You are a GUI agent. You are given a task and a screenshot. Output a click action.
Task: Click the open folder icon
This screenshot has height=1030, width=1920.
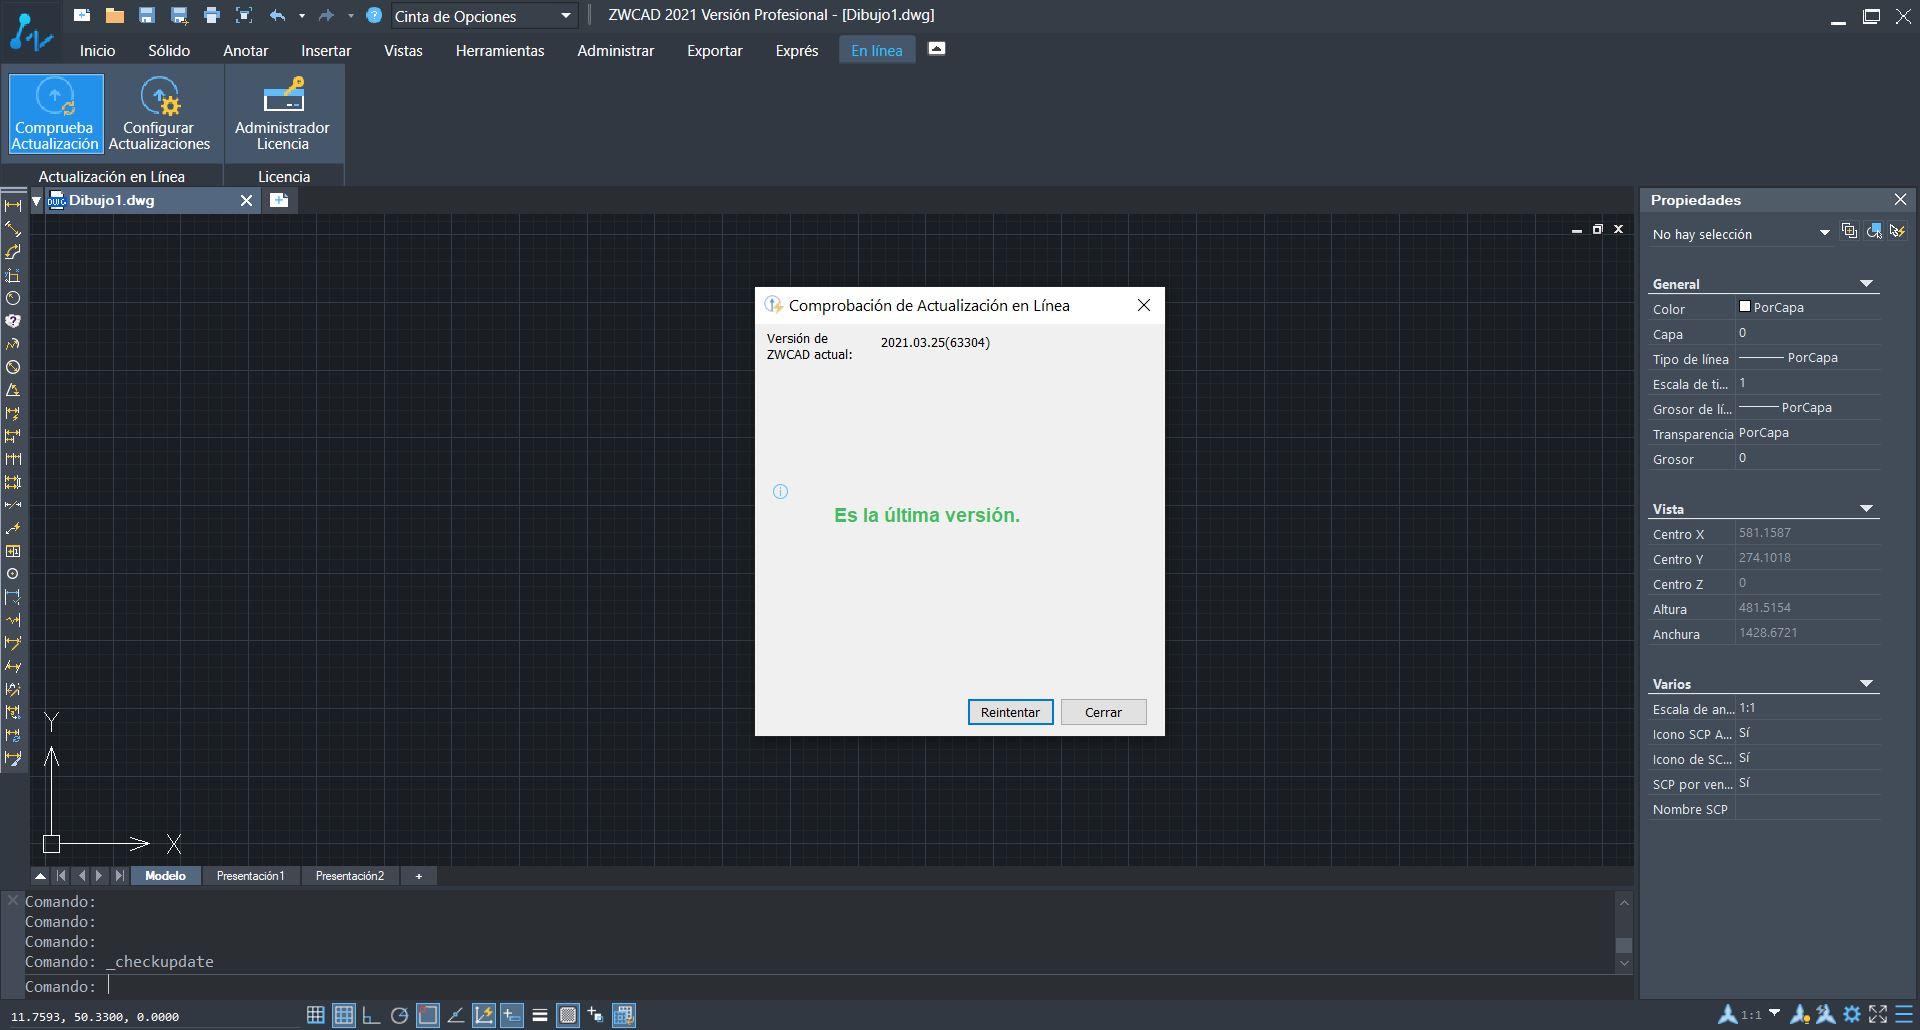point(115,15)
